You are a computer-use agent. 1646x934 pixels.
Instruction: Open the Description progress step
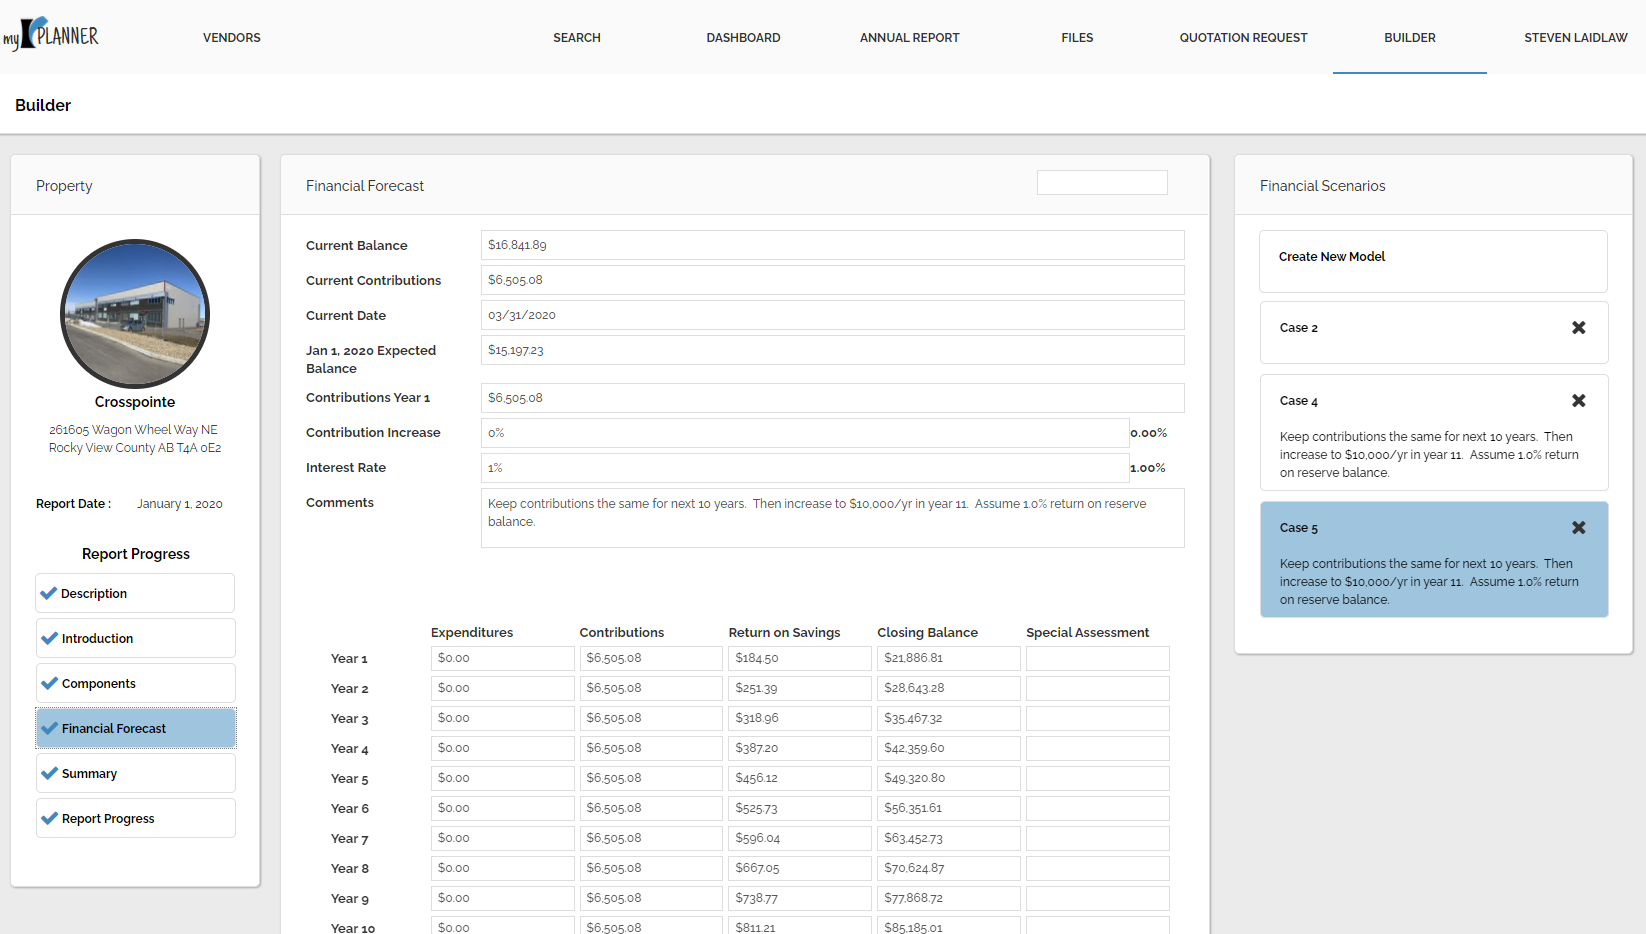pos(135,593)
